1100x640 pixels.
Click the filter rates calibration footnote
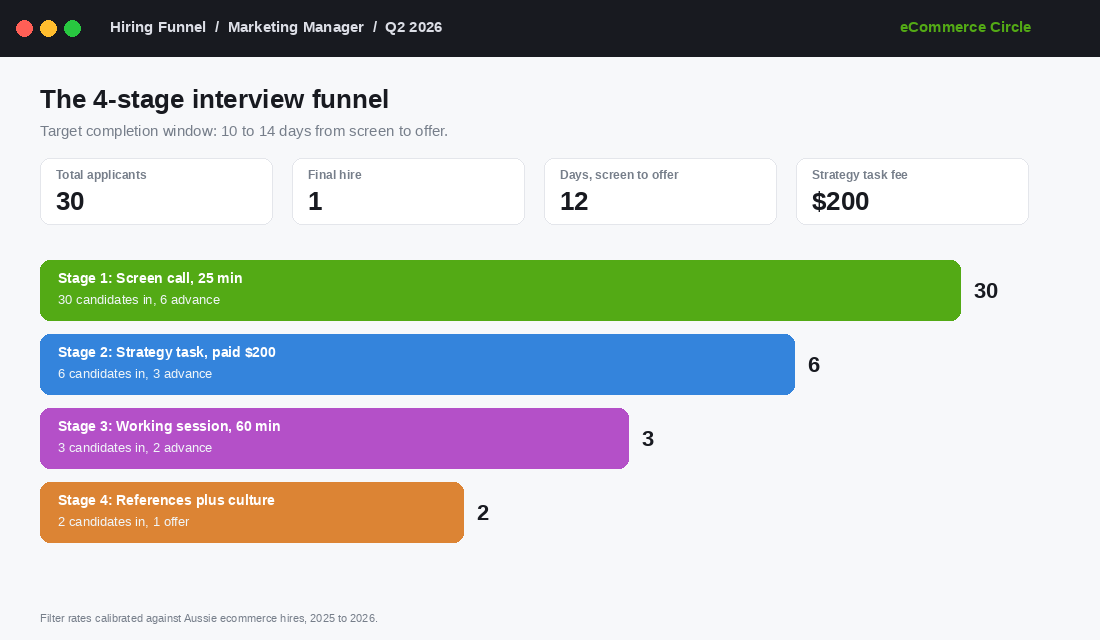[x=209, y=618]
